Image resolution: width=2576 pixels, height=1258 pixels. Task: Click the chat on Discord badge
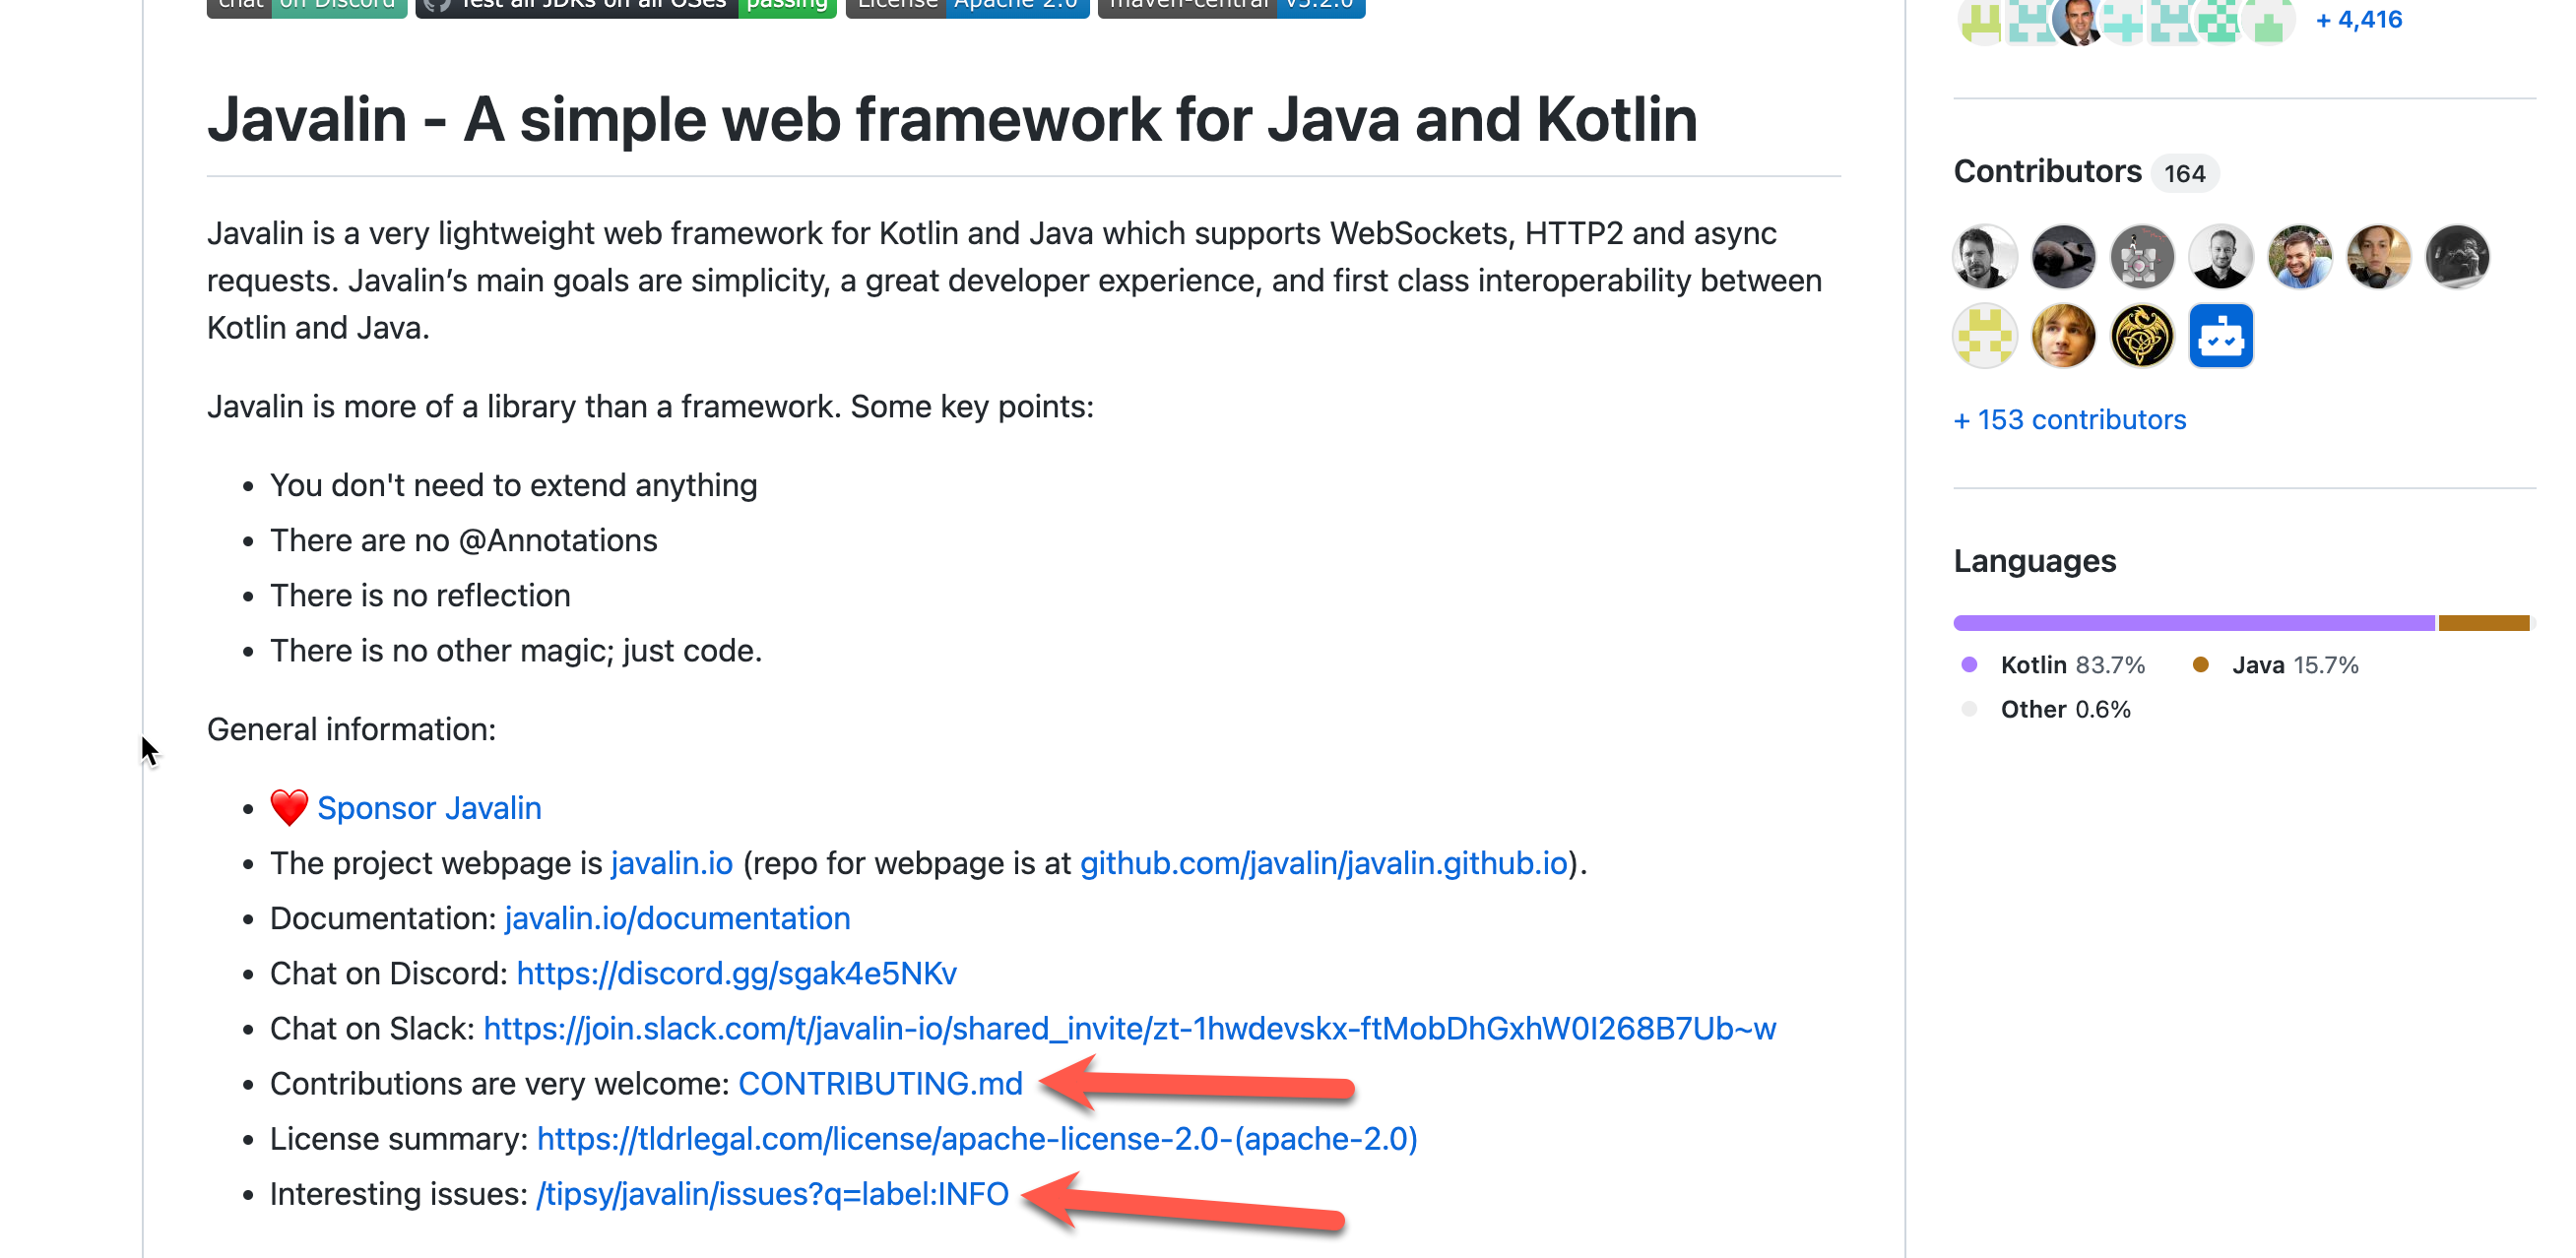(307, 6)
